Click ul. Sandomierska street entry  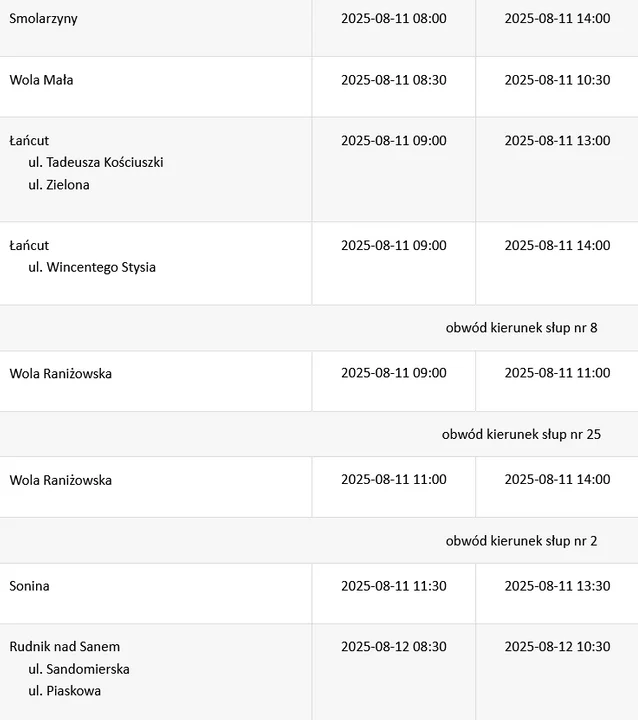point(79,669)
